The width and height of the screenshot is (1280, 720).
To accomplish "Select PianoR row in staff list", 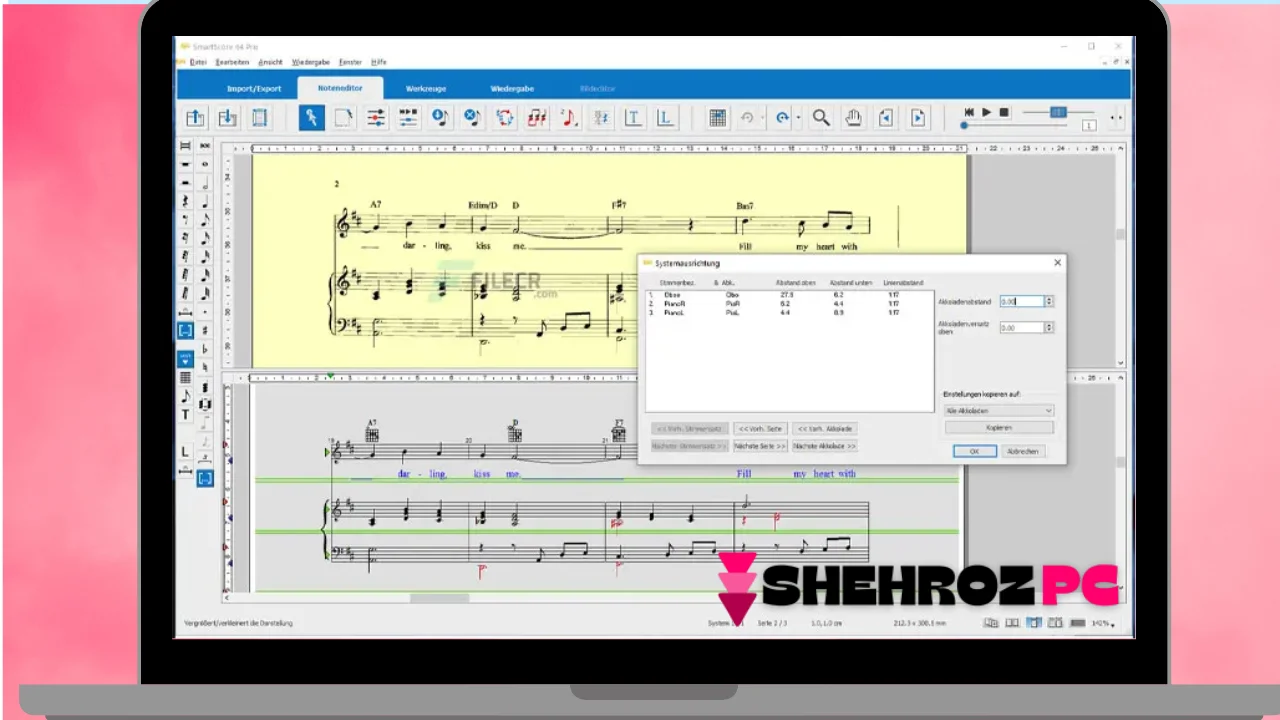I will point(788,303).
